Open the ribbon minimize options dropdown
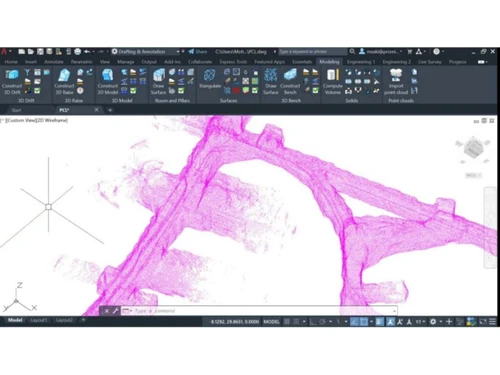This screenshot has width=500, height=375. [x=482, y=62]
